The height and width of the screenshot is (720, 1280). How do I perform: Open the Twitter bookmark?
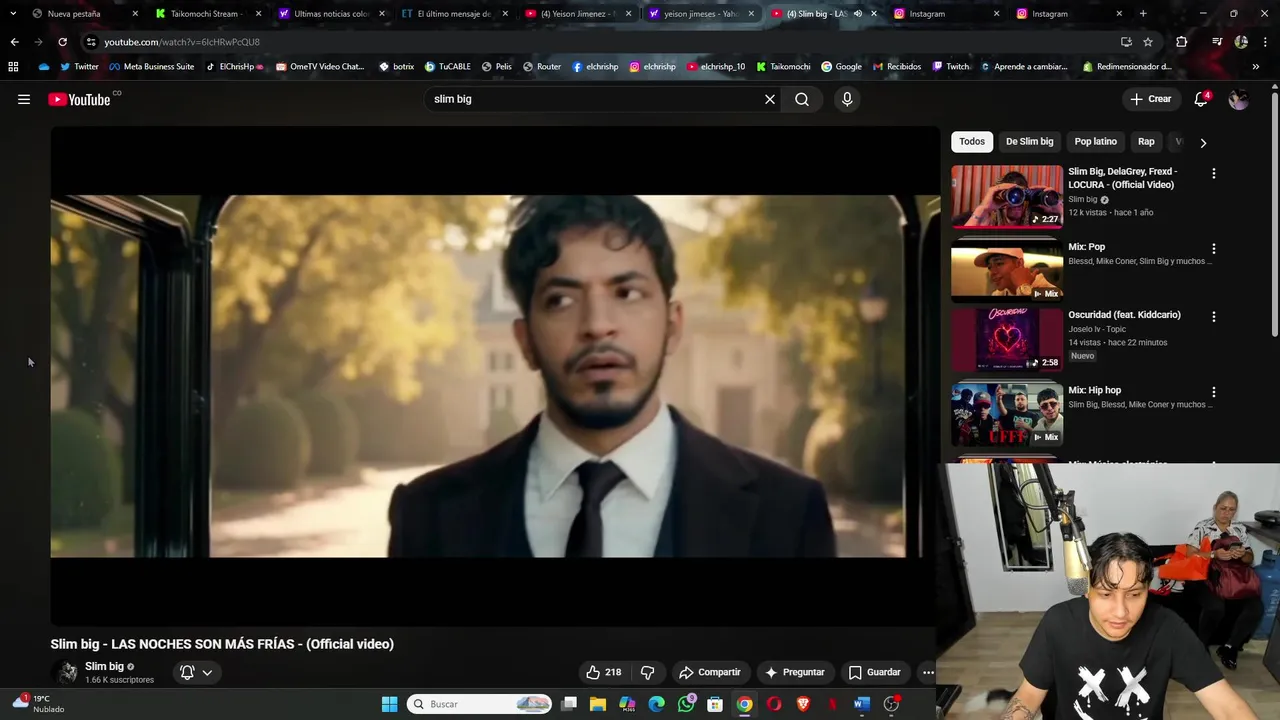[x=79, y=67]
